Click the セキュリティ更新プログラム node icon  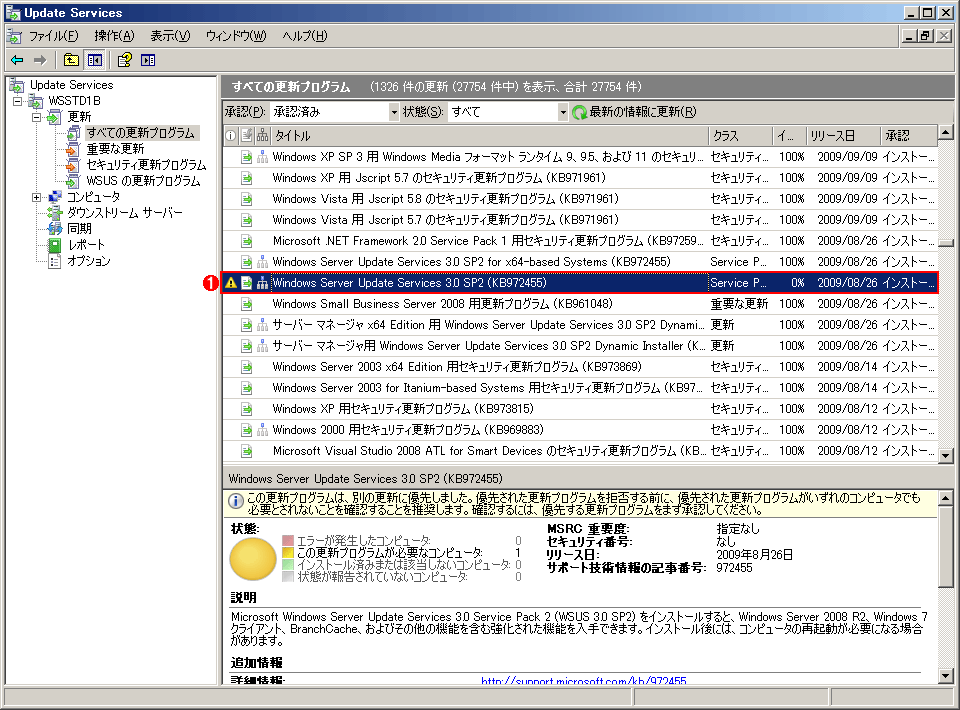[x=73, y=165]
